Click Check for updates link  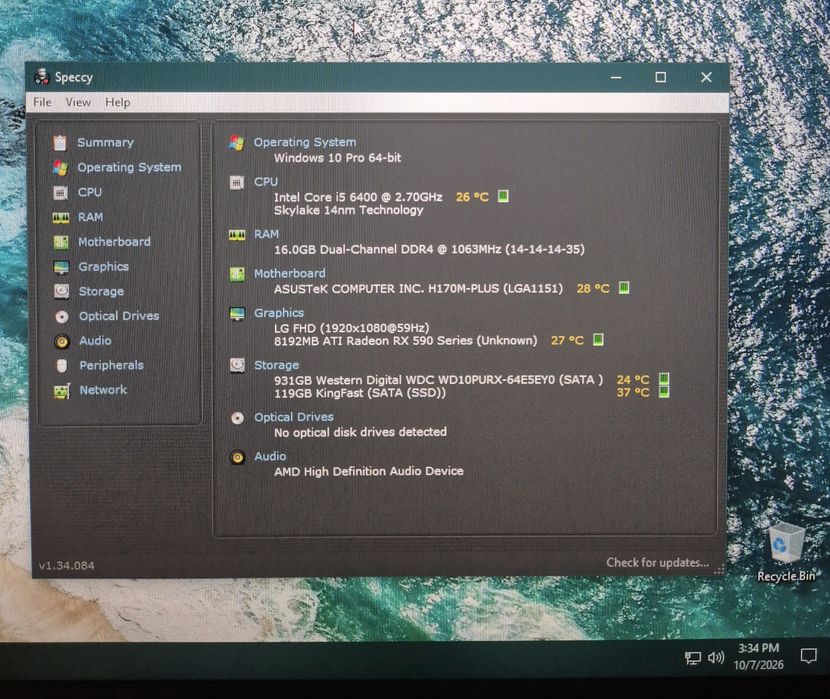pos(657,562)
